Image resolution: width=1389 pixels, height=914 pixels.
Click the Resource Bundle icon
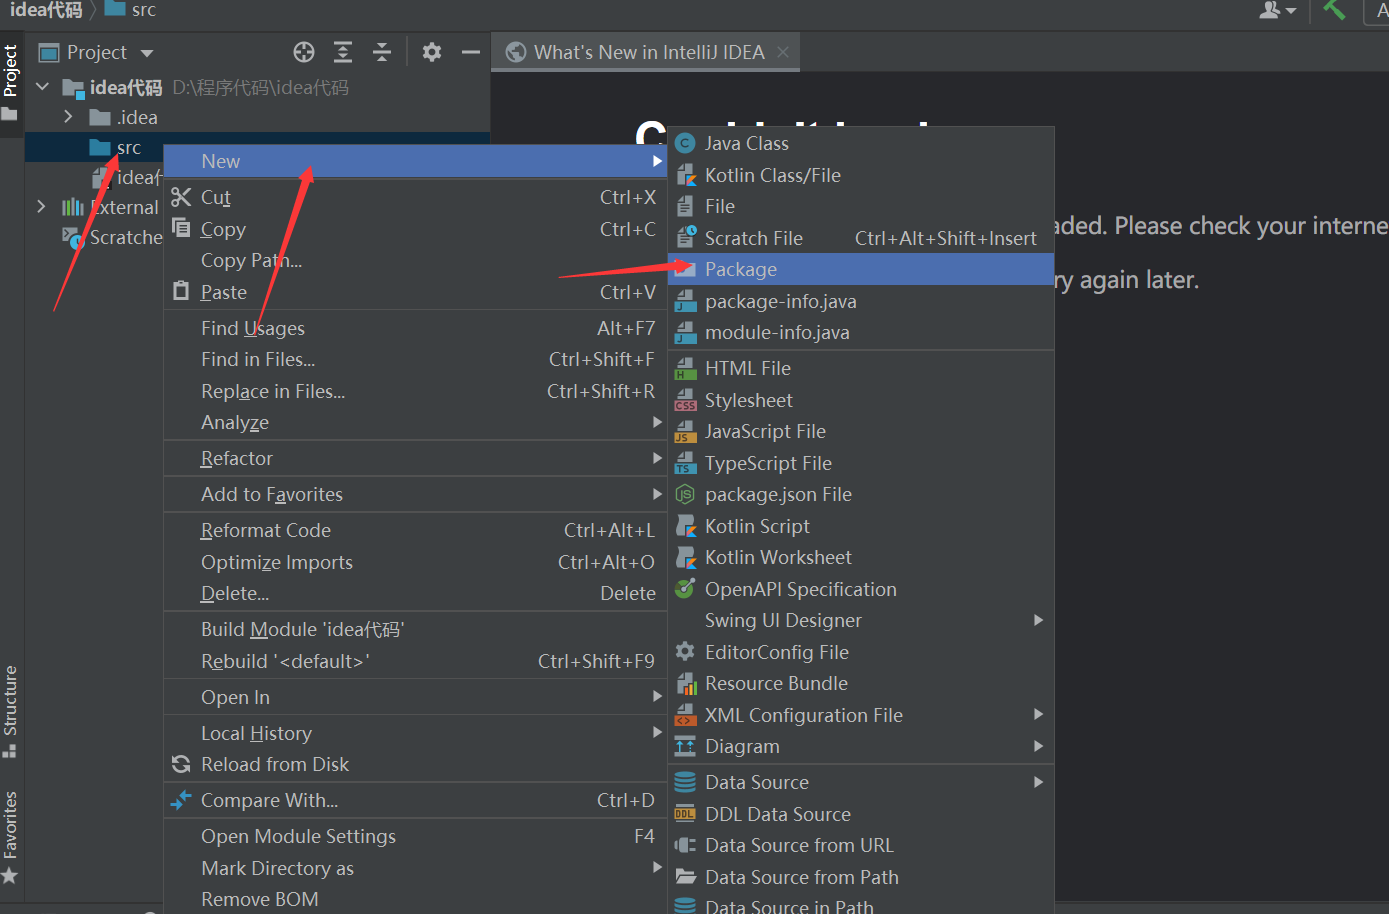685,684
